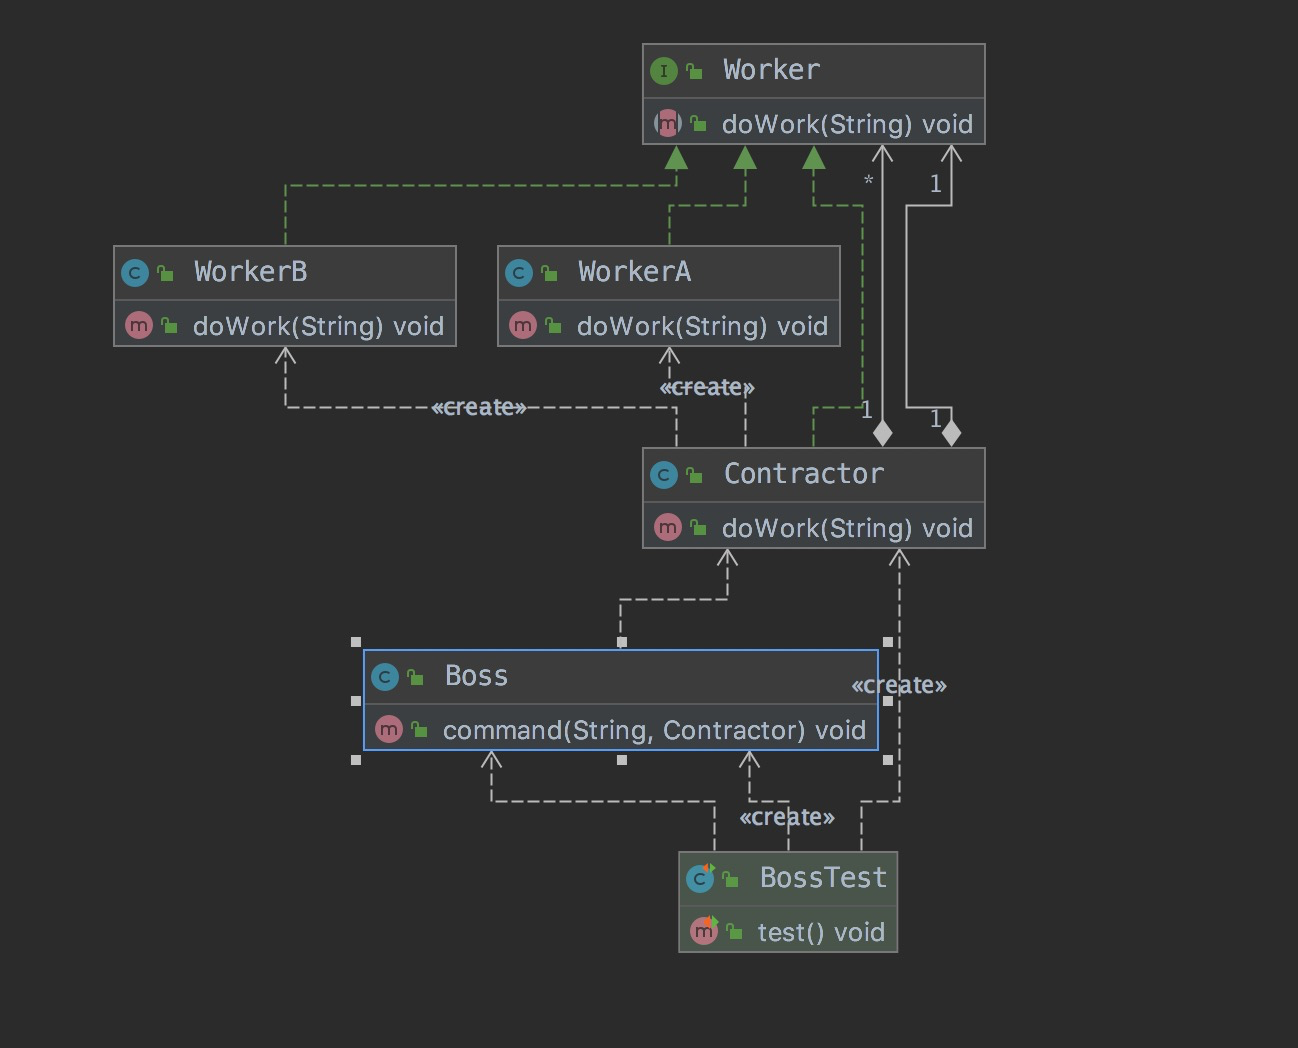
Task: Click top-left selection handle of Boss node
Action: (x=356, y=642)
